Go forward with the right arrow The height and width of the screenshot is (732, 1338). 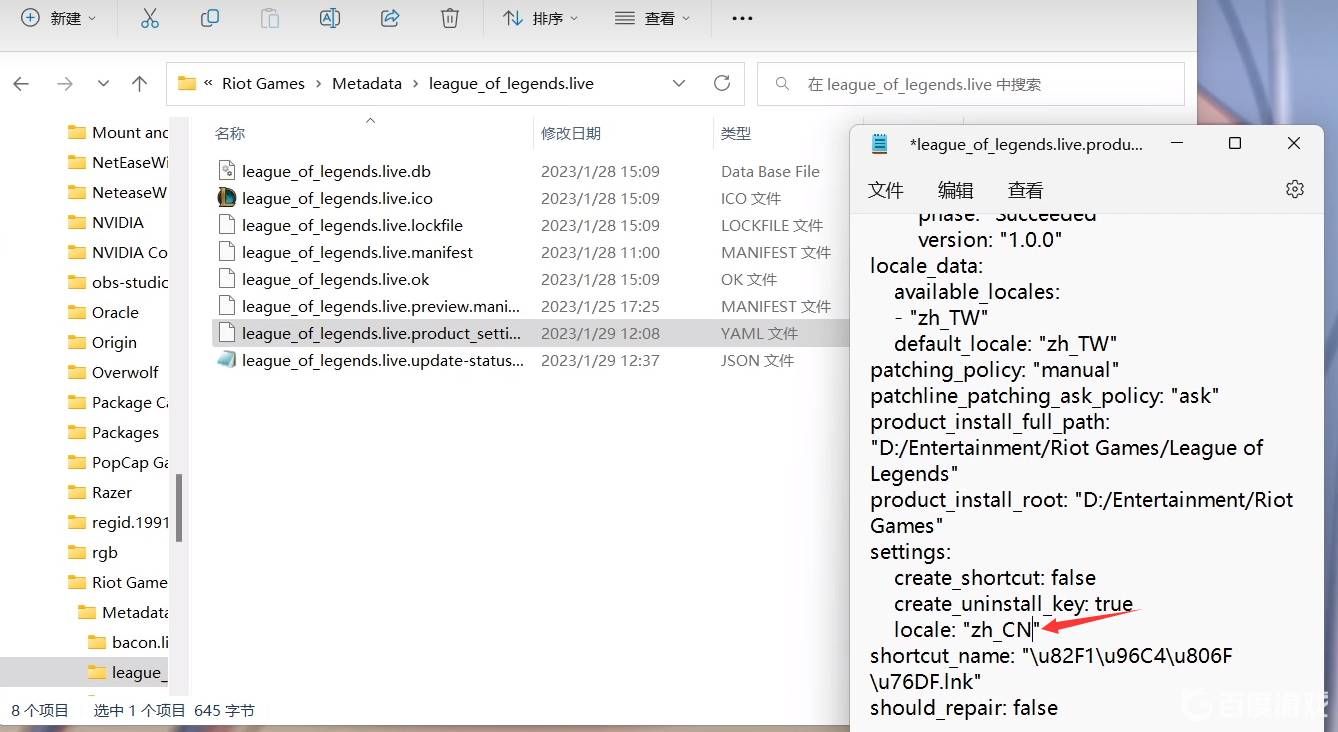point(65,84)
